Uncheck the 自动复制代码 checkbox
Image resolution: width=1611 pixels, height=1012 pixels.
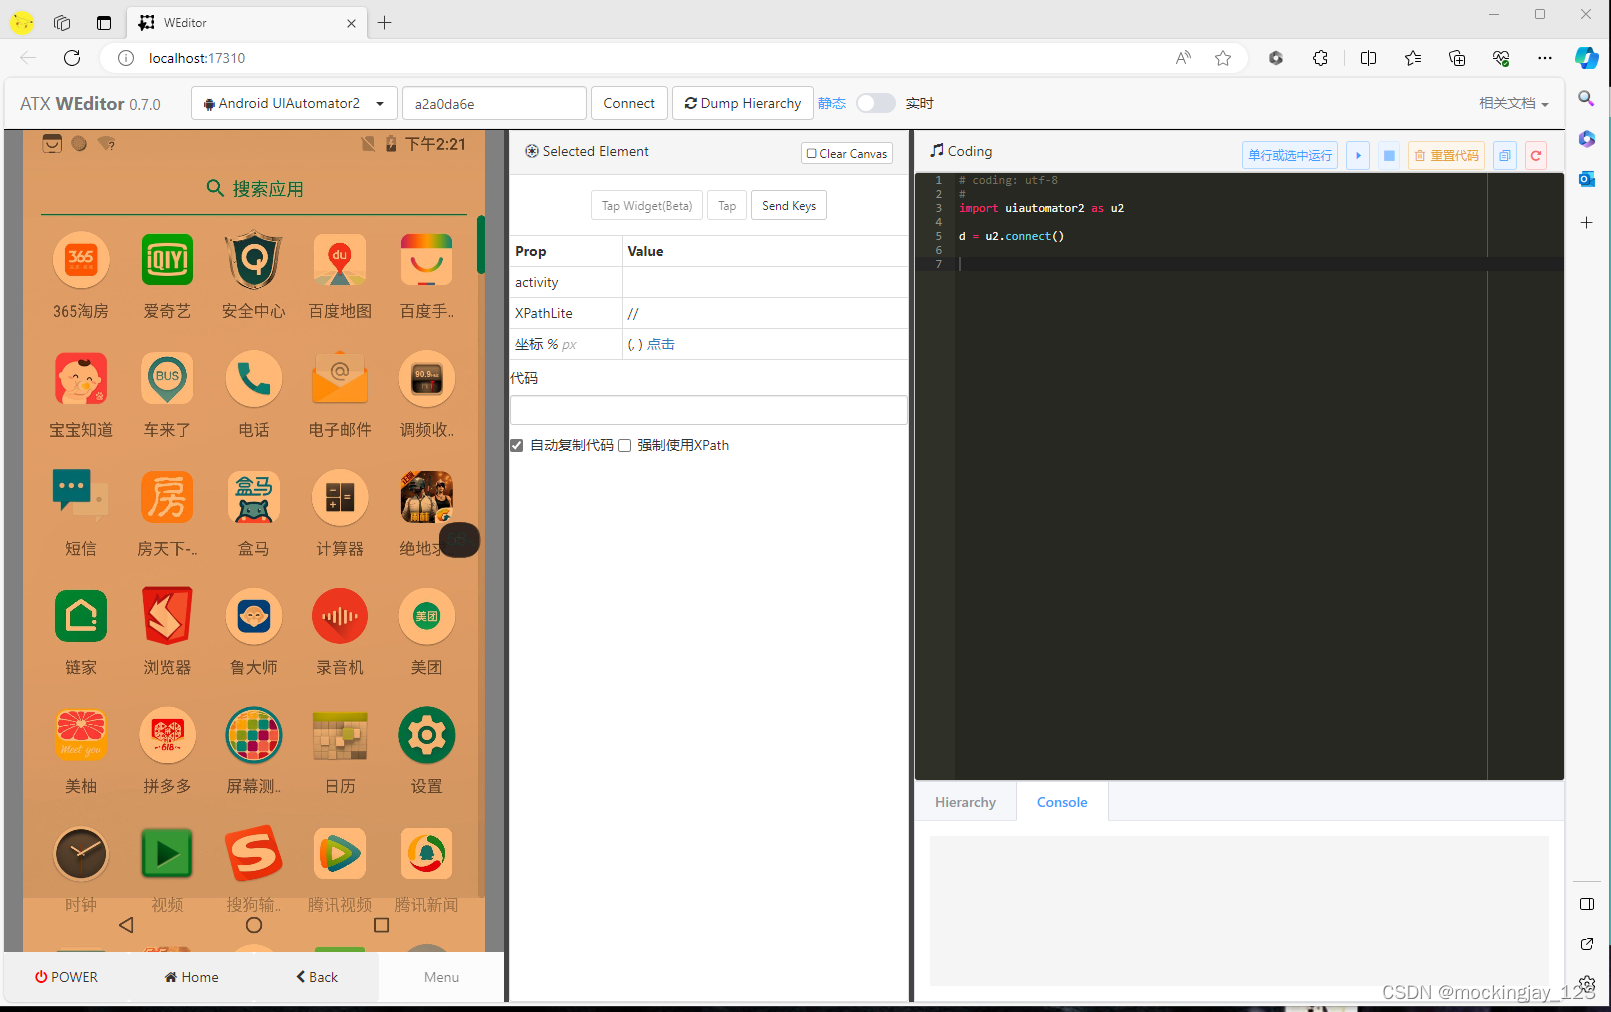(517, 446)
